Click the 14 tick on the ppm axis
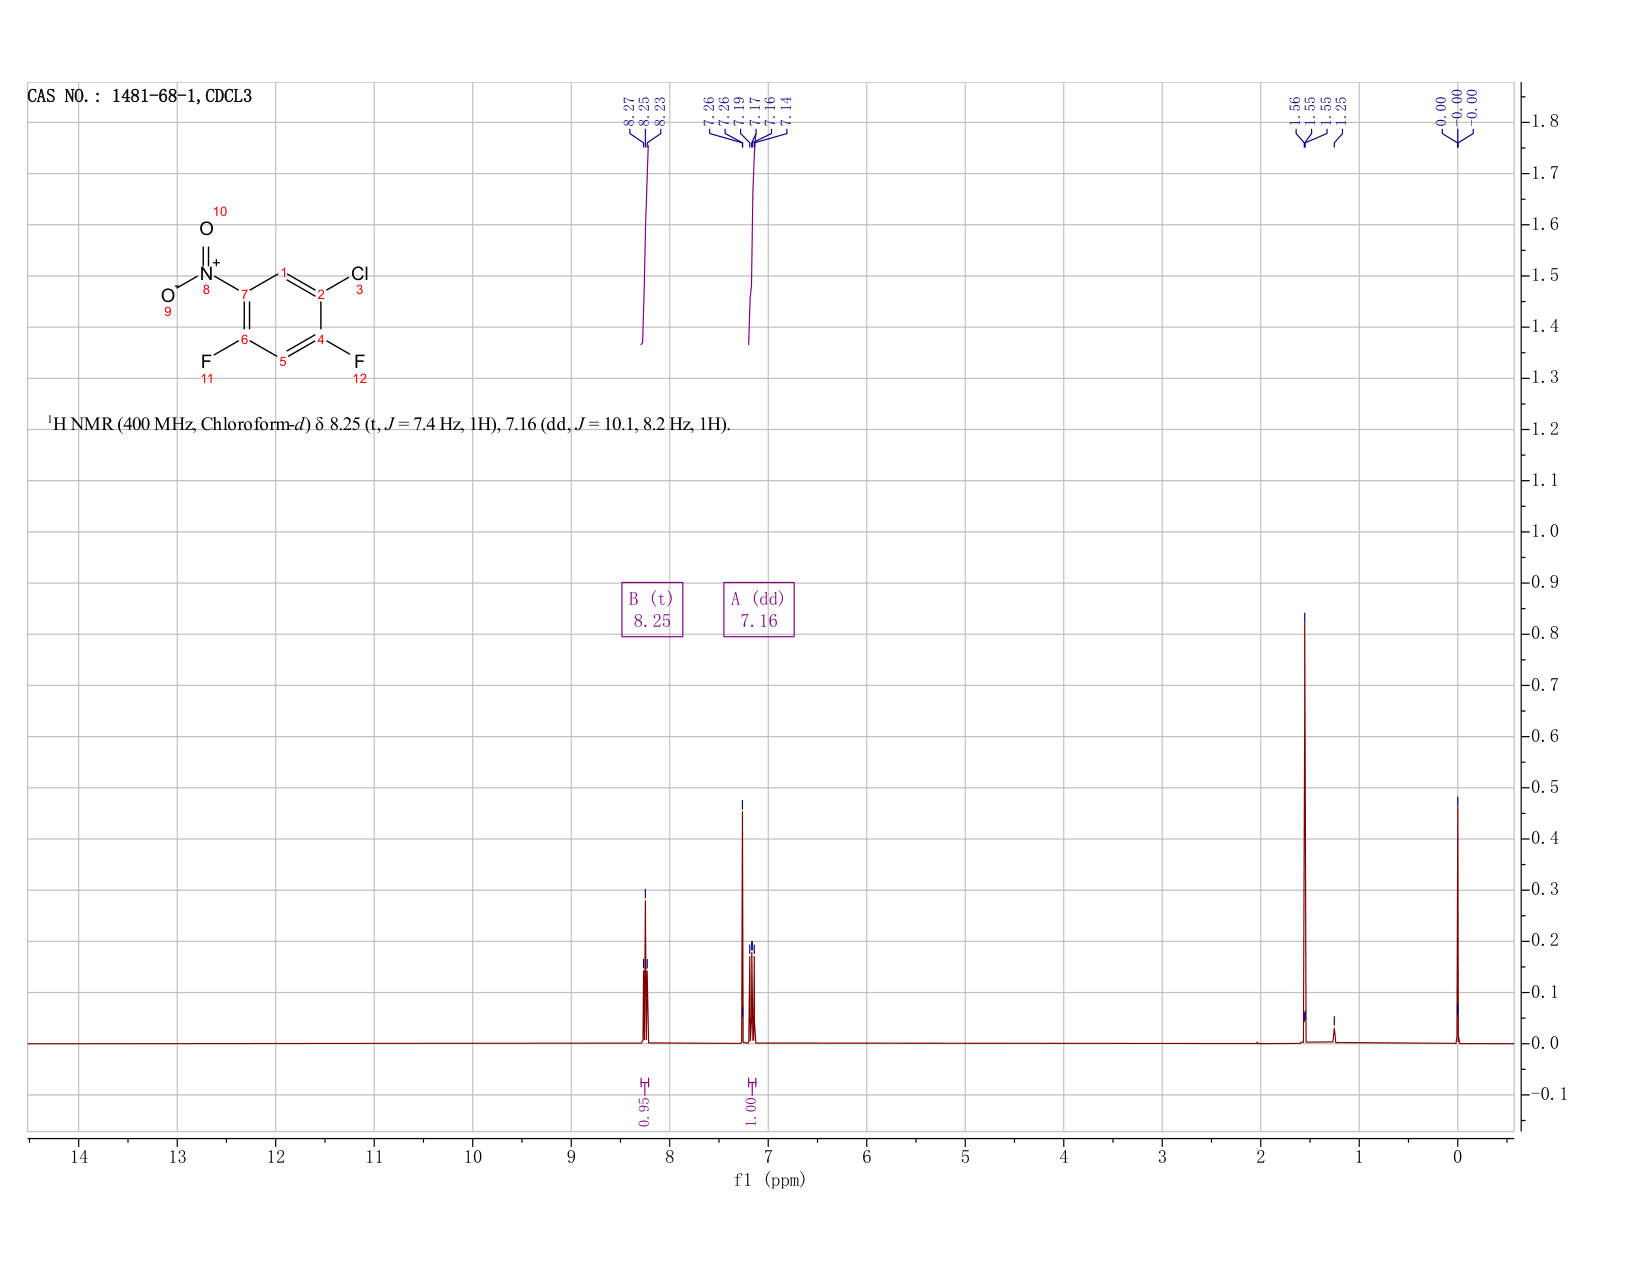The height and width of the screenshot is (1275, 1650). point(79,1157)
